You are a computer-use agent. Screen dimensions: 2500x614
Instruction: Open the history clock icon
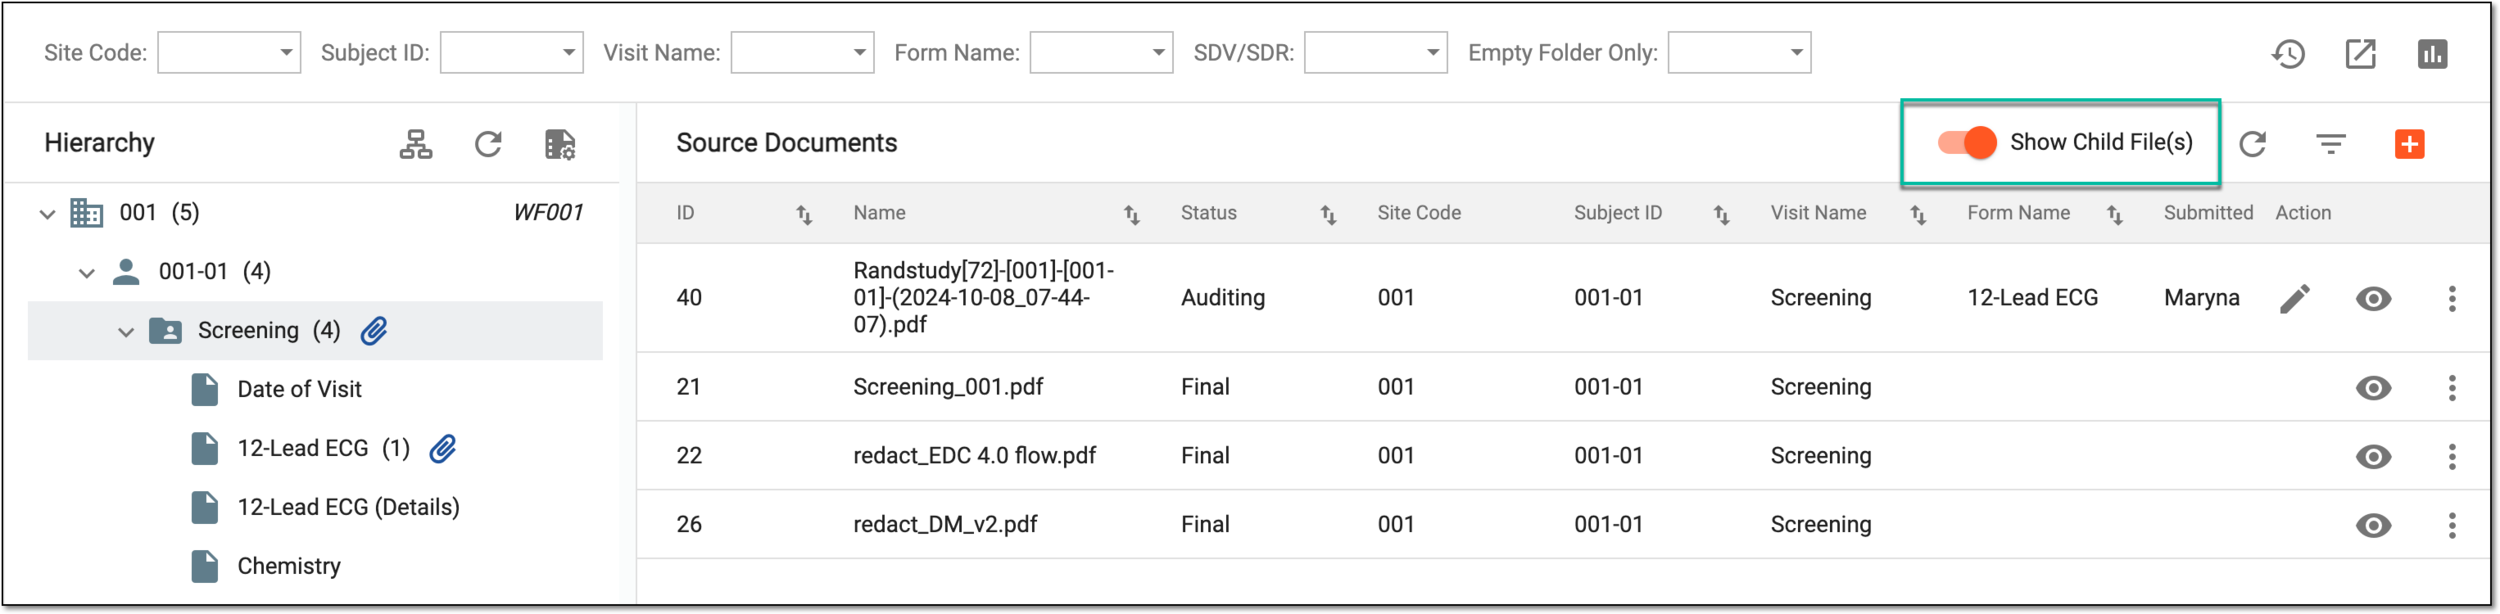tap(2288, 54)
